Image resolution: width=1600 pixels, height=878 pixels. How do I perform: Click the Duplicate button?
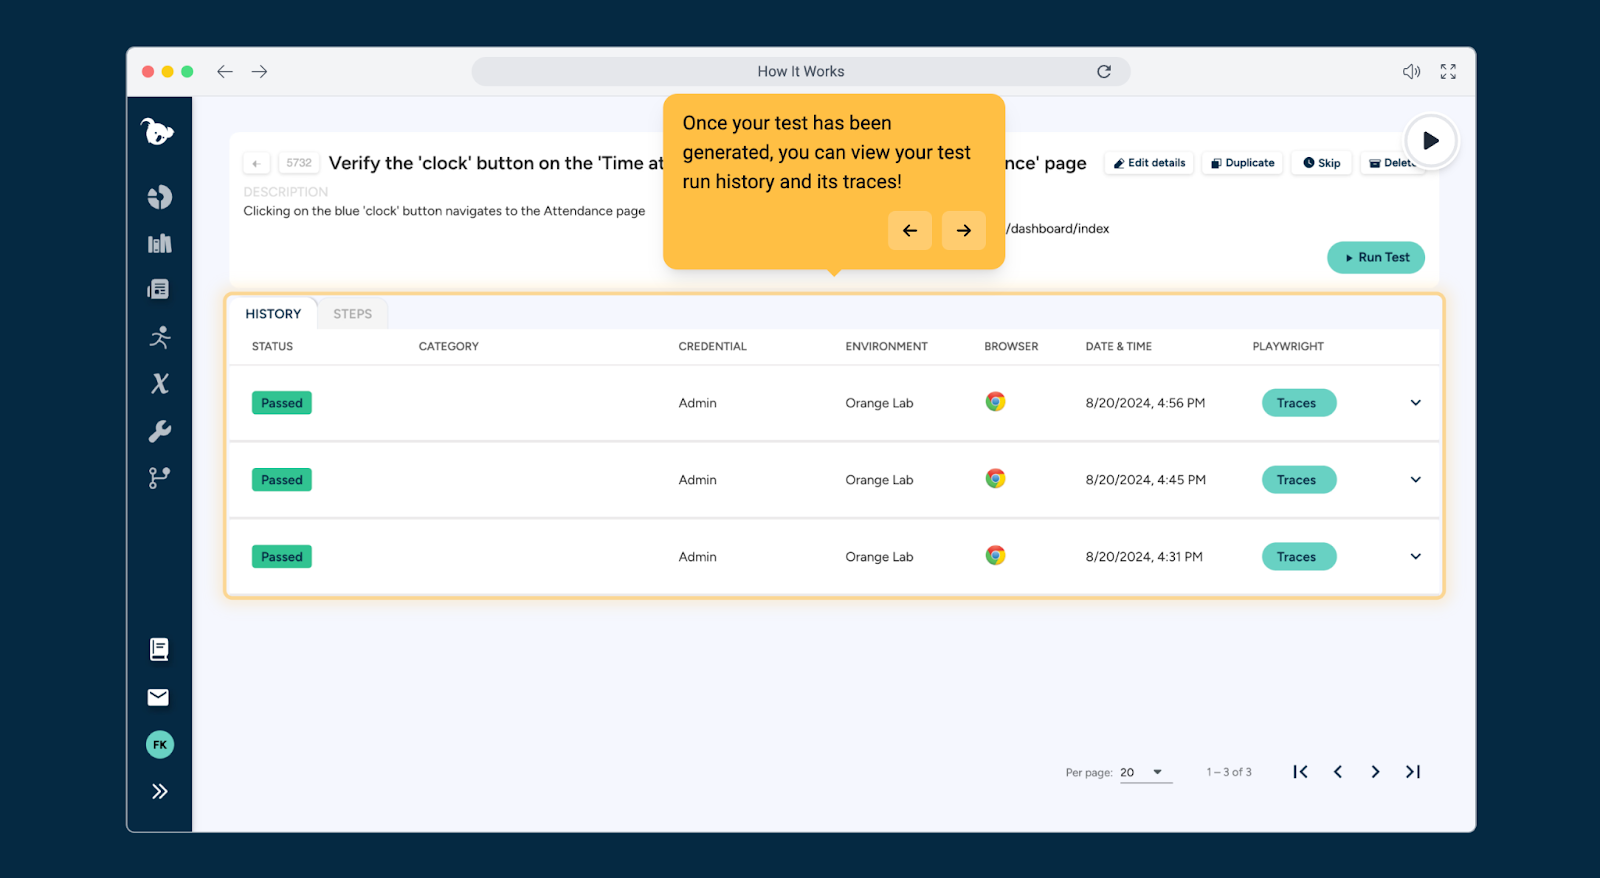pos(1242,163)
